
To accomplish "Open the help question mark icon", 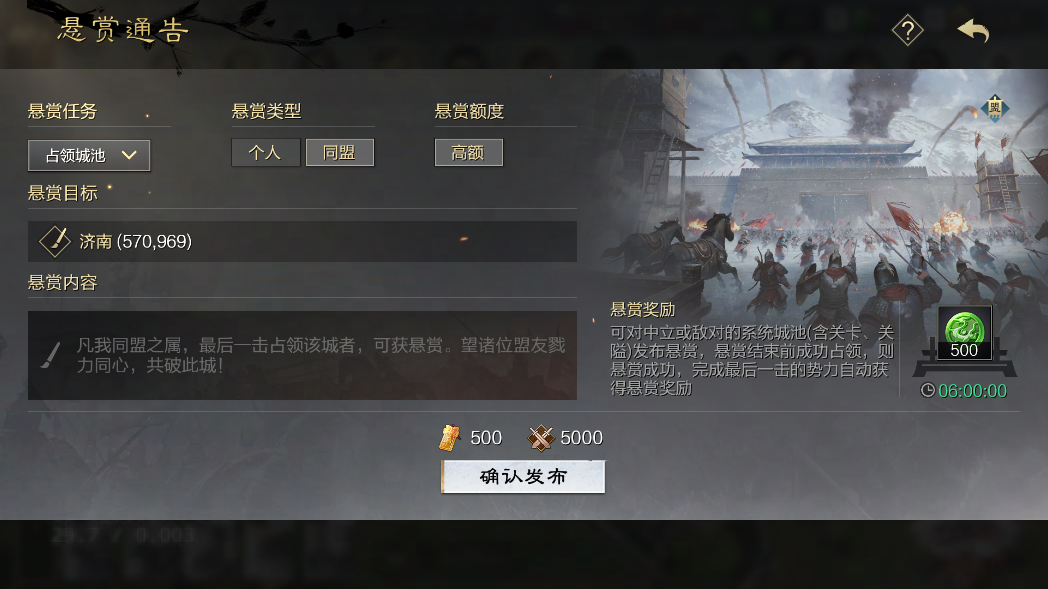I will click(907, 31).
